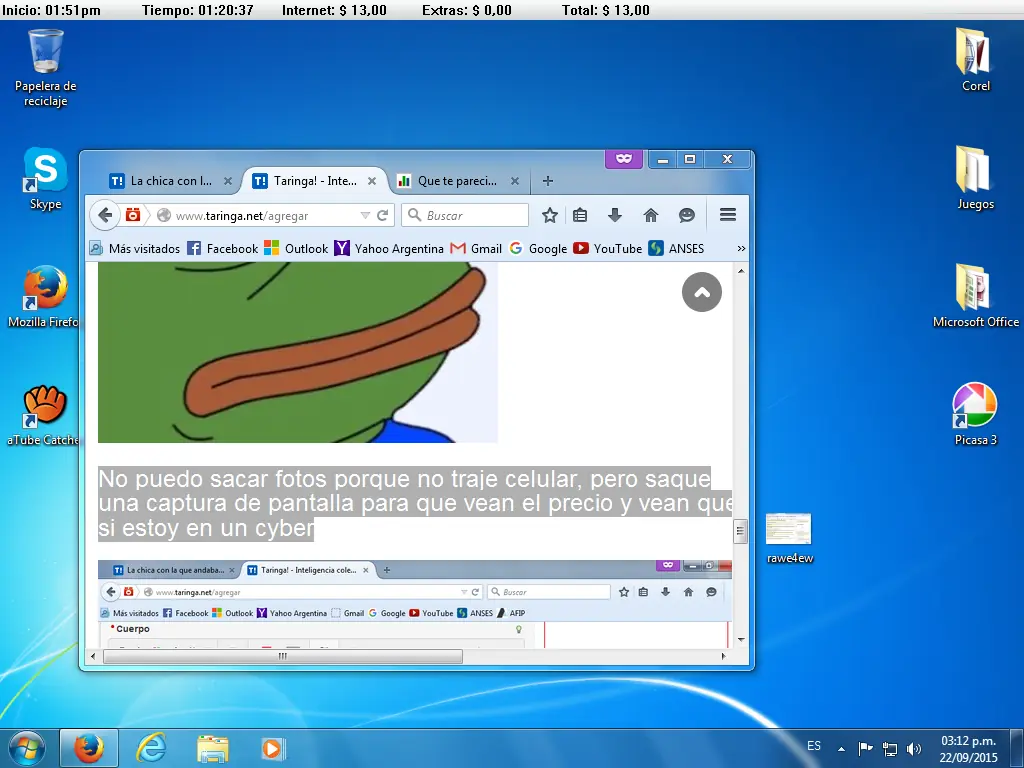Open the URL history dropdown arrow
The width and height of the screenshot is (1024, 768).
coord(364,216)
